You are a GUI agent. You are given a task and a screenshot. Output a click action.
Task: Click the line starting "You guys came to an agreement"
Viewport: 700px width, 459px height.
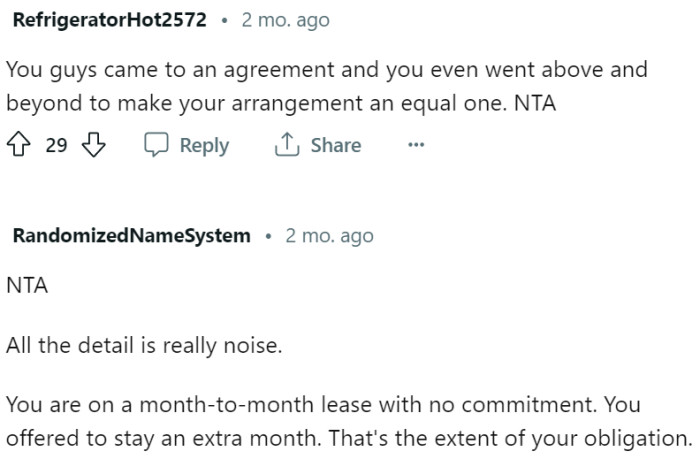pyautogui.click(x=326, y=71)
